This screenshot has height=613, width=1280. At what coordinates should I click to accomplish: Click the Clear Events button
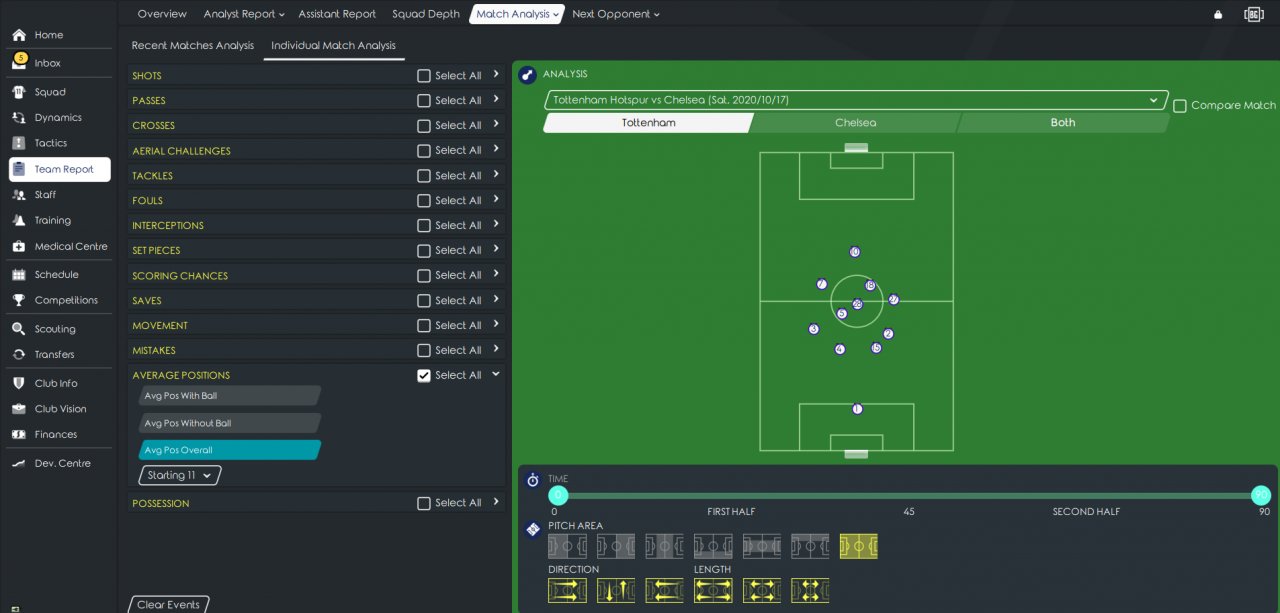click(x=168, y=605)
